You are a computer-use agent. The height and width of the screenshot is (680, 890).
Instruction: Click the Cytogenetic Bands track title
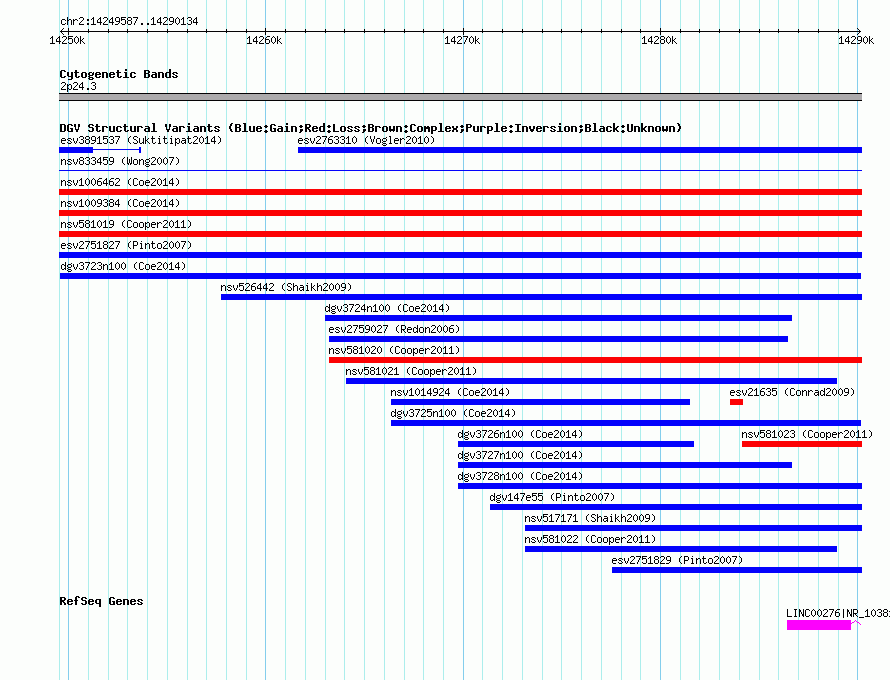(119, 74)
